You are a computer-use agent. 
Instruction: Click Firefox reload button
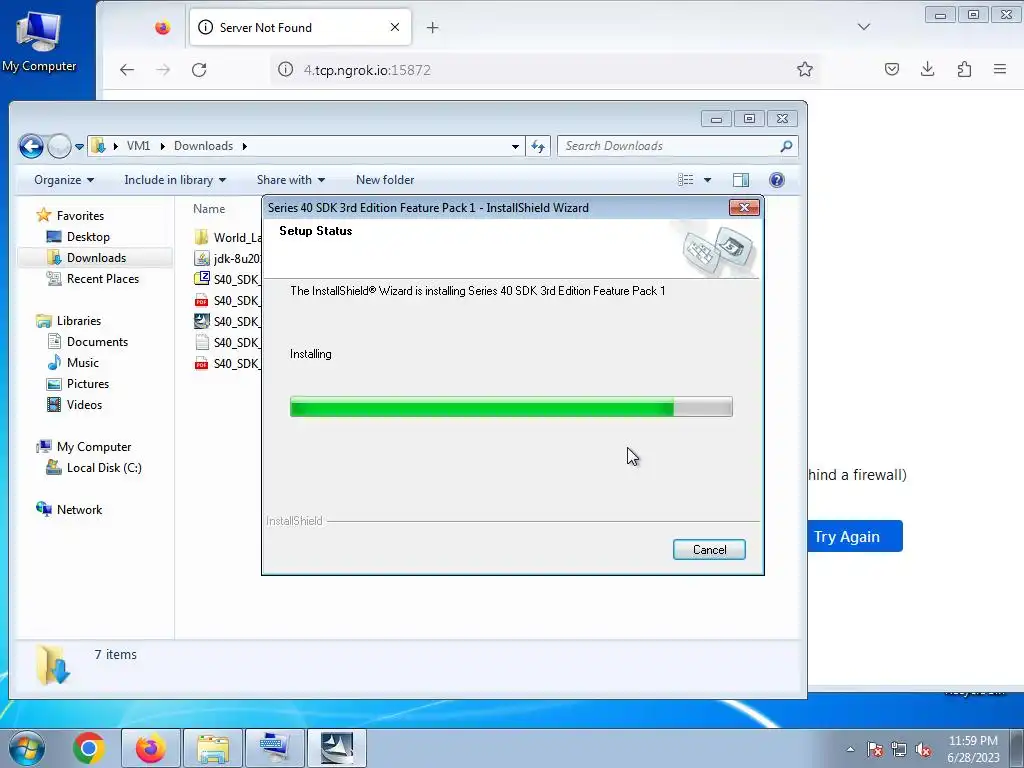click(x=199, y=69)
